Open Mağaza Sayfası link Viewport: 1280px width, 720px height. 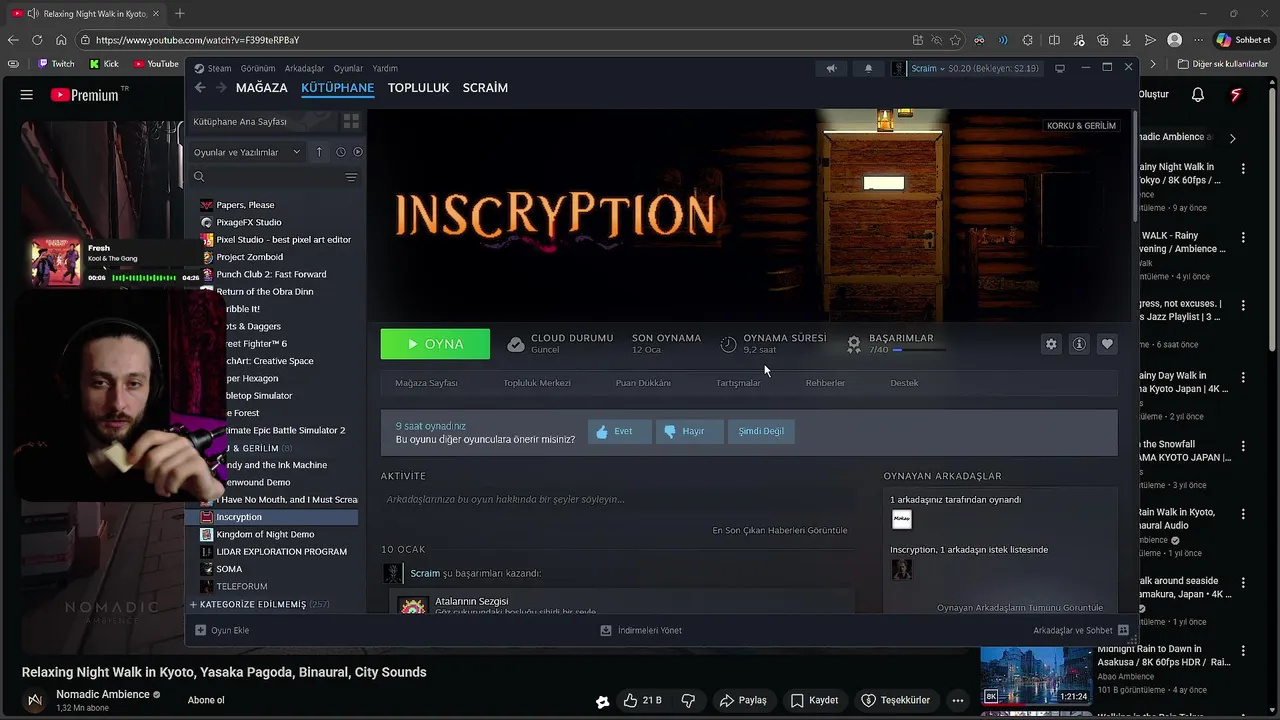[426, 383]
